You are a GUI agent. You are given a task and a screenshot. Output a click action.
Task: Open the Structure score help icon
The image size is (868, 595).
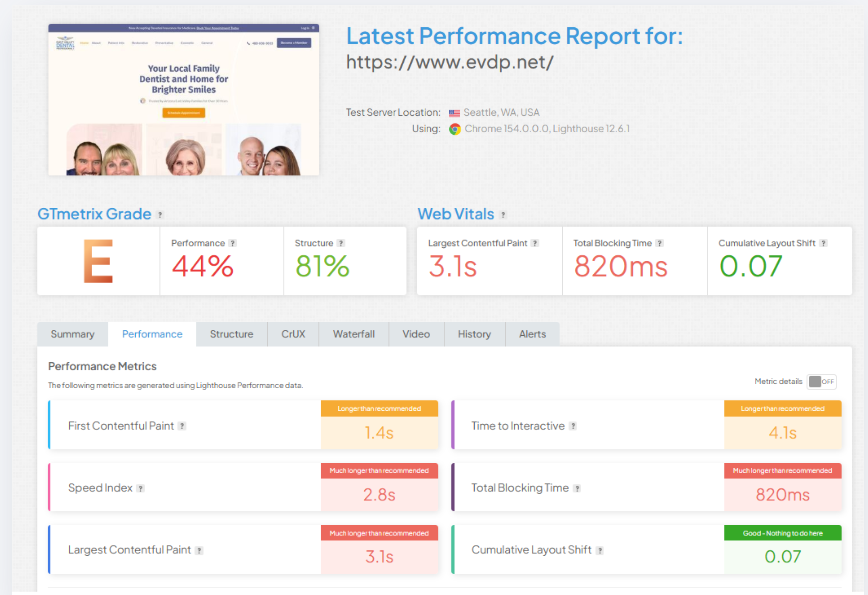pos(341,243)
